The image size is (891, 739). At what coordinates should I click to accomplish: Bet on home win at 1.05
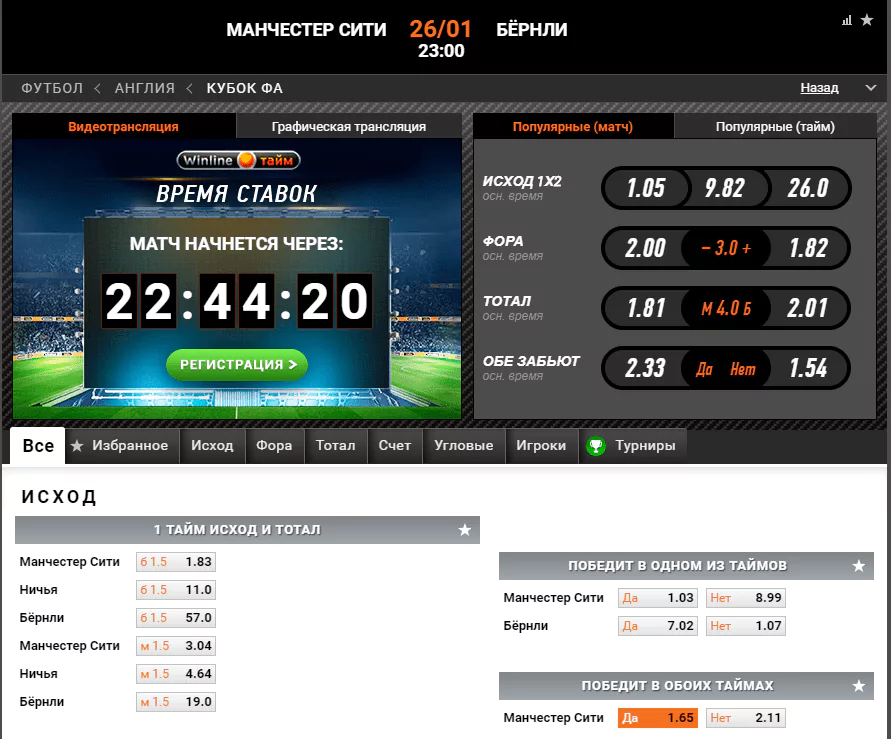[646, 188]
